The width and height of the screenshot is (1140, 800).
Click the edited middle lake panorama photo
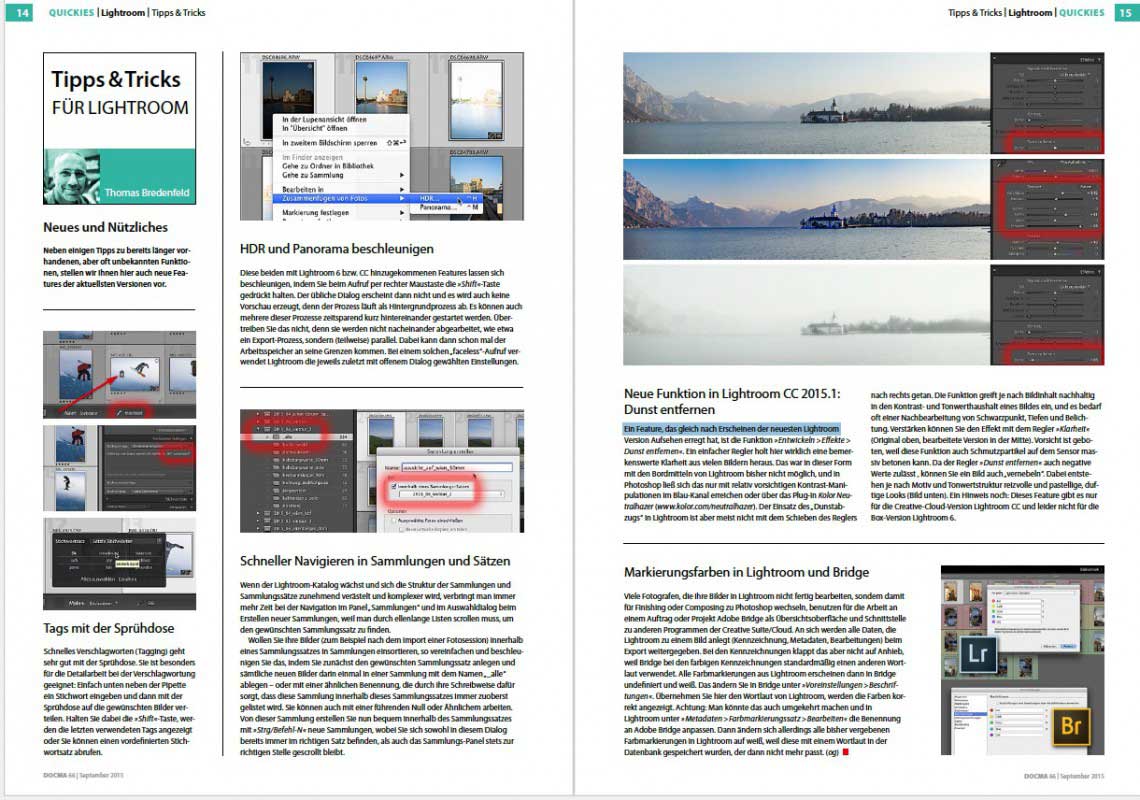(x=806, y=209)
